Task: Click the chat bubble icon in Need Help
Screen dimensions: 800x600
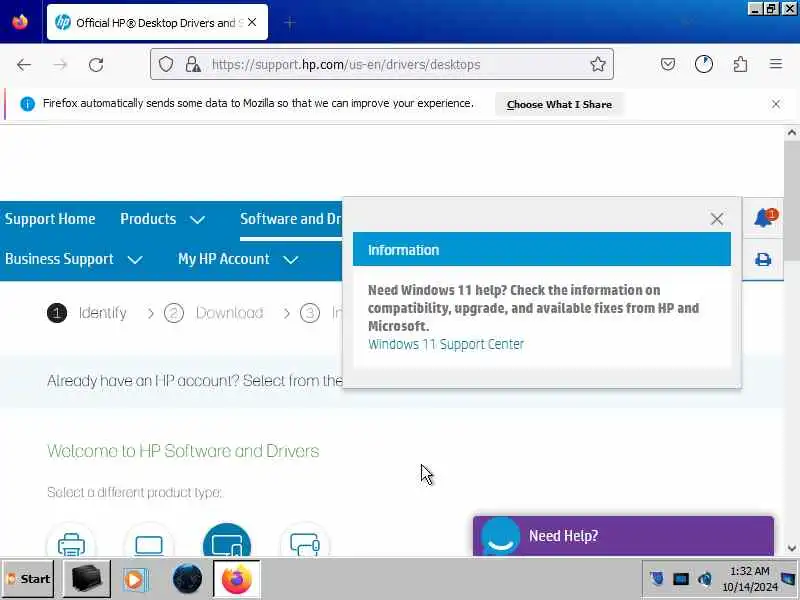Action: pos(500,536)
